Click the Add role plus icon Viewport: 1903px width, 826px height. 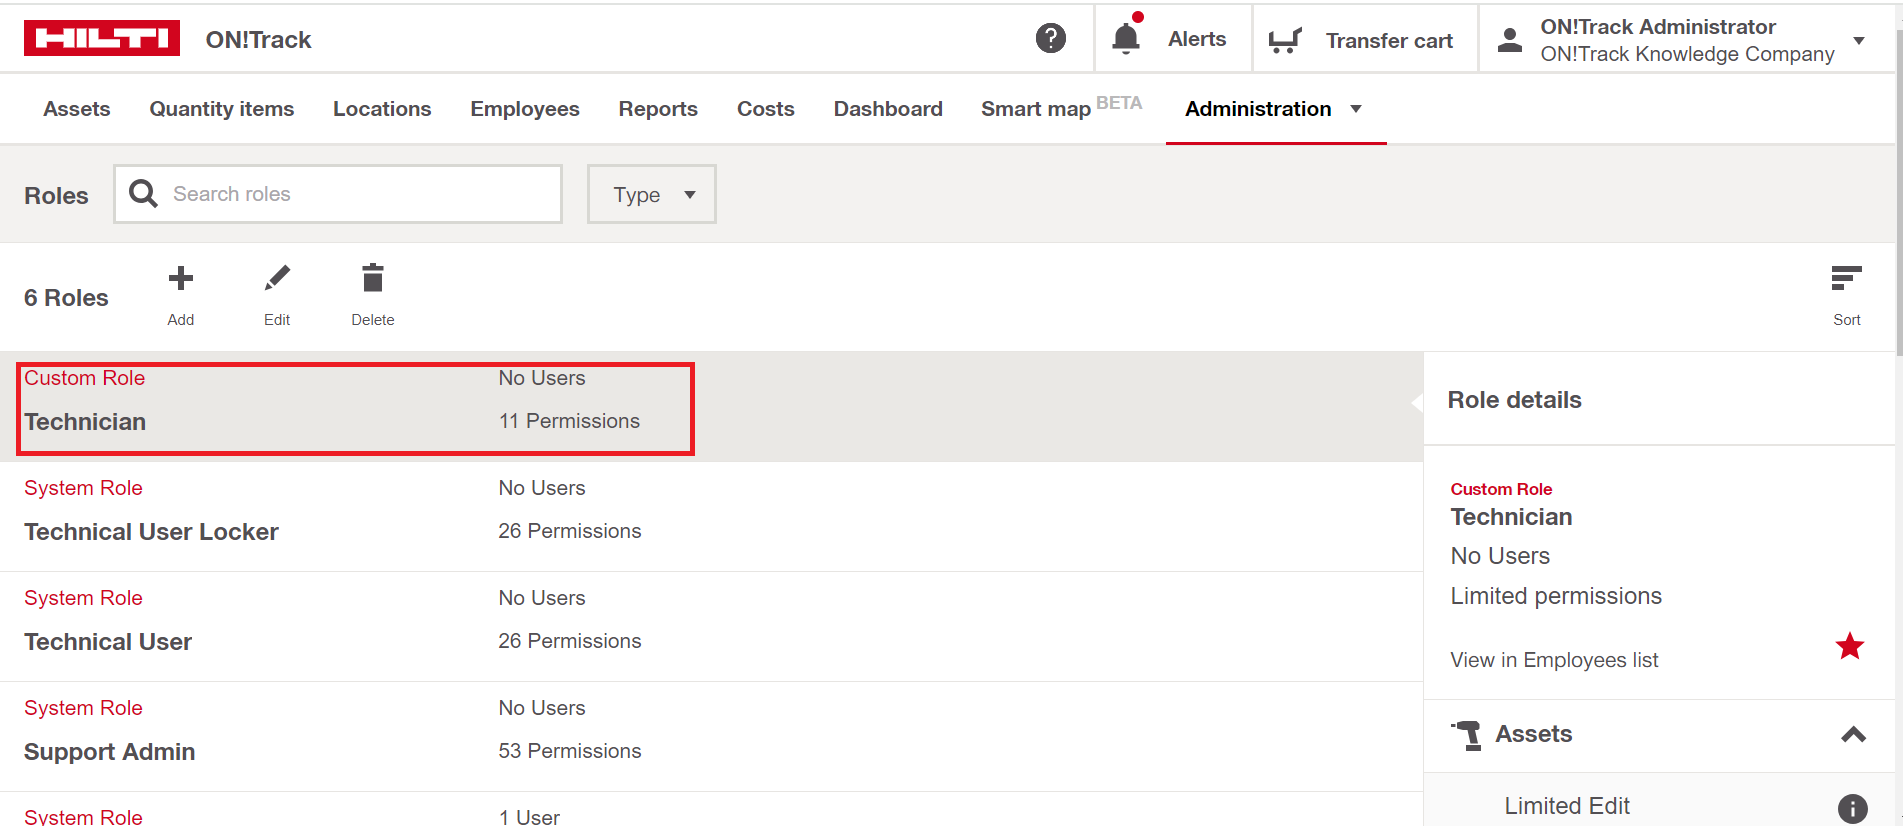(181, 279)
